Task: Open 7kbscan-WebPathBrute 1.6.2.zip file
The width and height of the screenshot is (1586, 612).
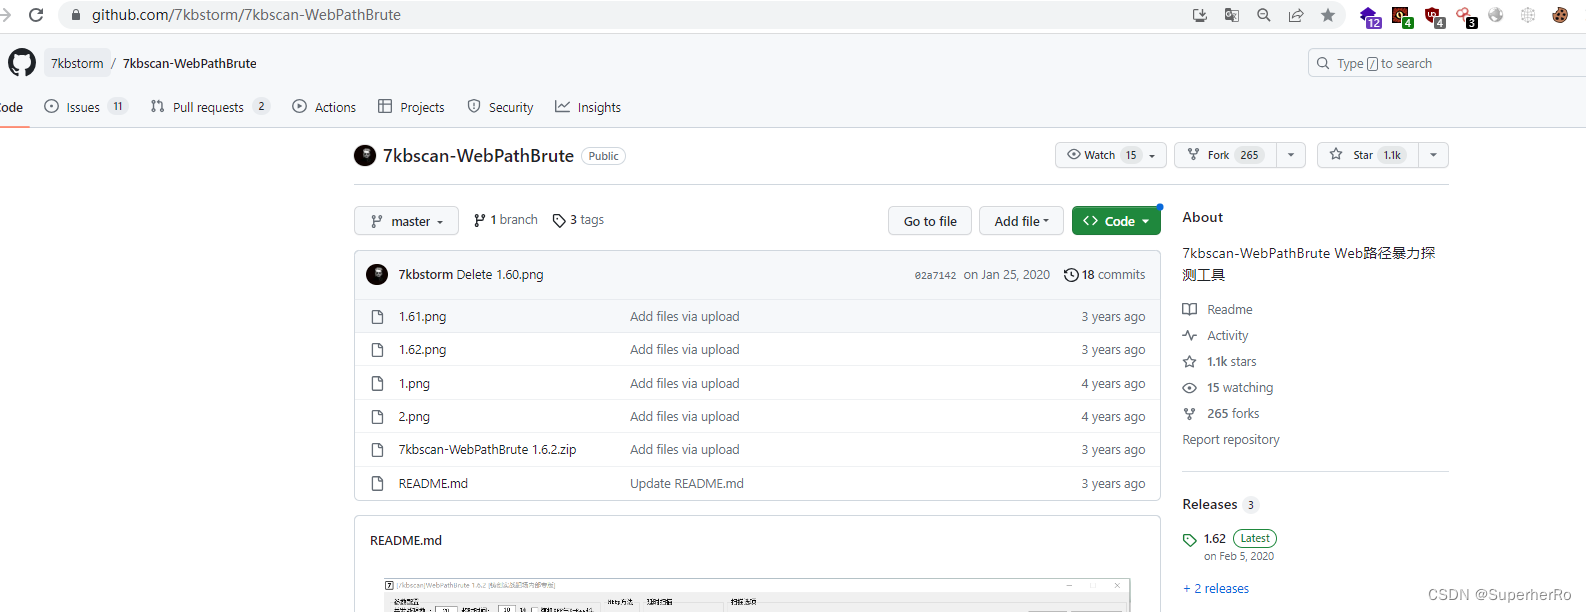Action: pyautogui.click(x=487, y=450)
